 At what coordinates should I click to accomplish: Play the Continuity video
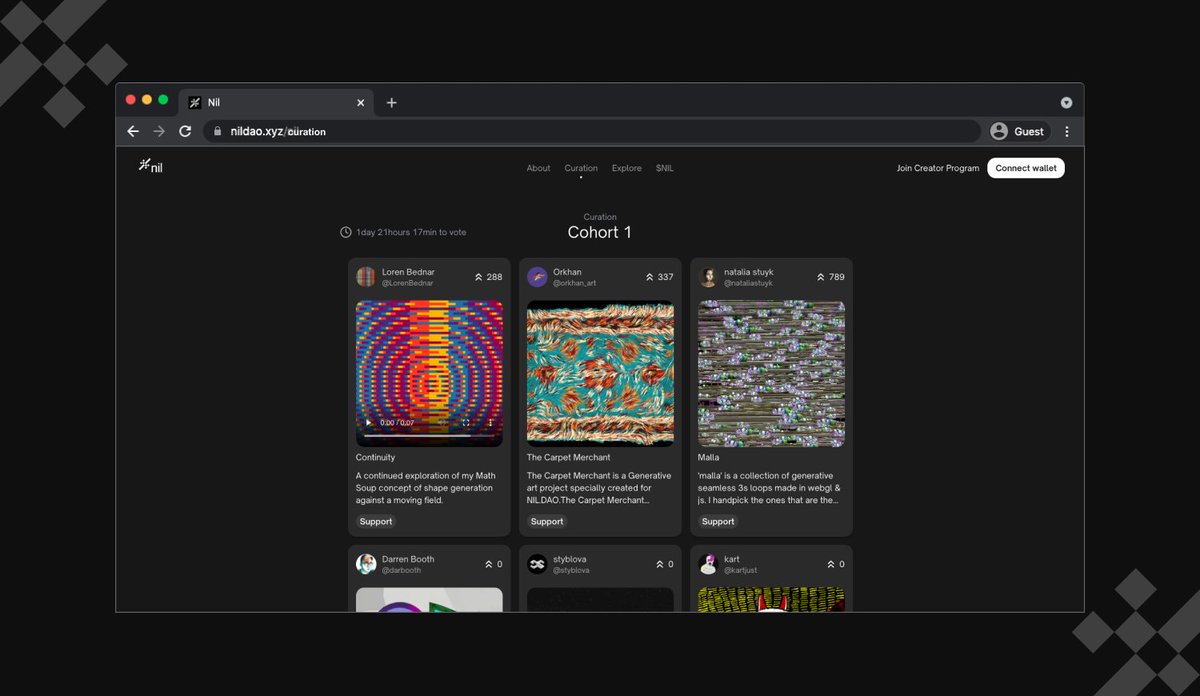tap(368, 423)
